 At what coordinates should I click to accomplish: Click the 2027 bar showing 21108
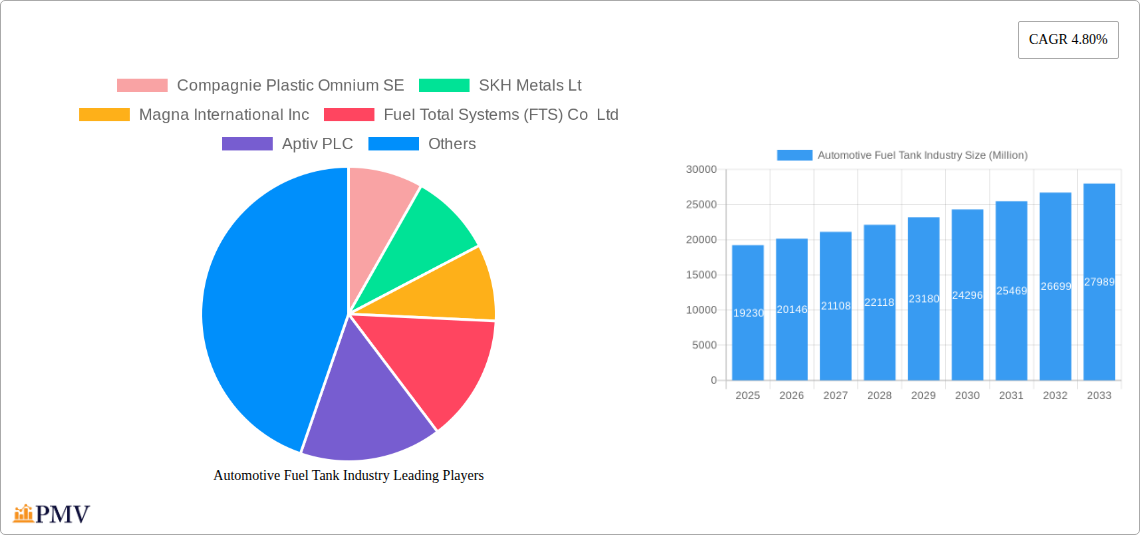835,306
